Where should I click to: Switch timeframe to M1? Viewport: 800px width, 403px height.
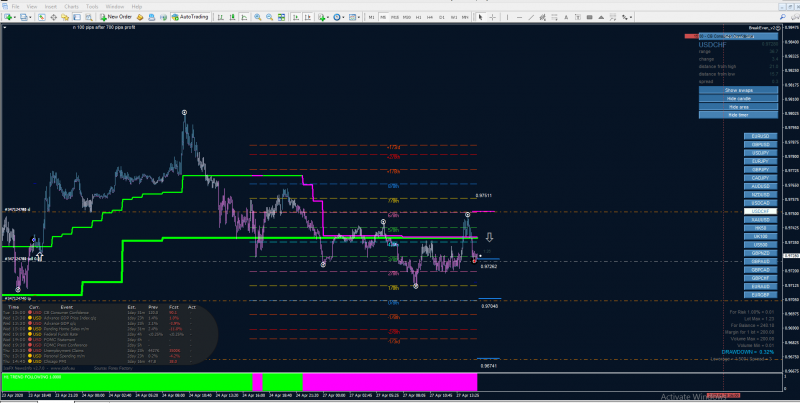pos(371,17)
